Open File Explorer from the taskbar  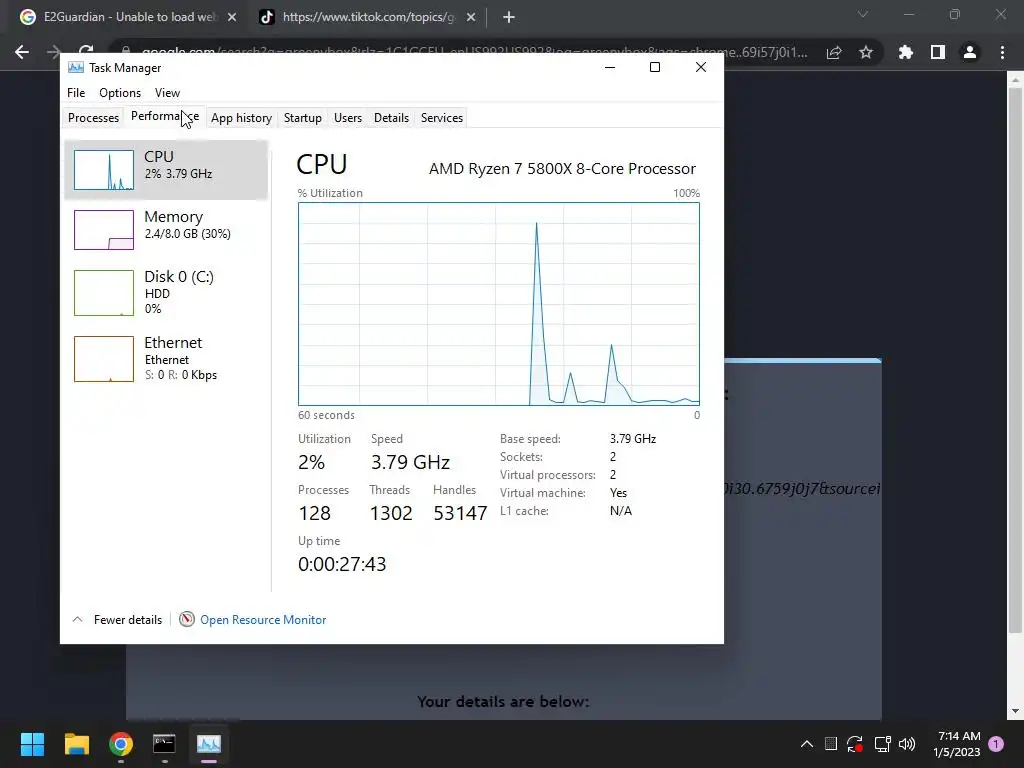pyautogui.click(x=76, y=744)
